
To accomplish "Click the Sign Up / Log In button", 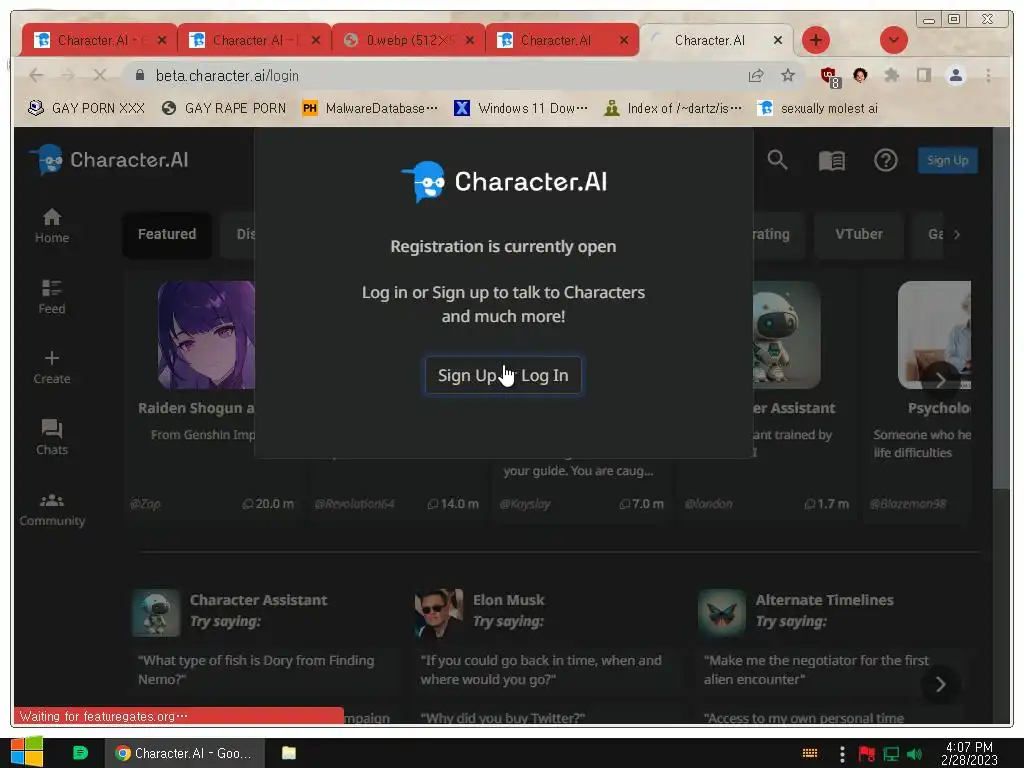I will pyautogui.click(x=503, y=376).
